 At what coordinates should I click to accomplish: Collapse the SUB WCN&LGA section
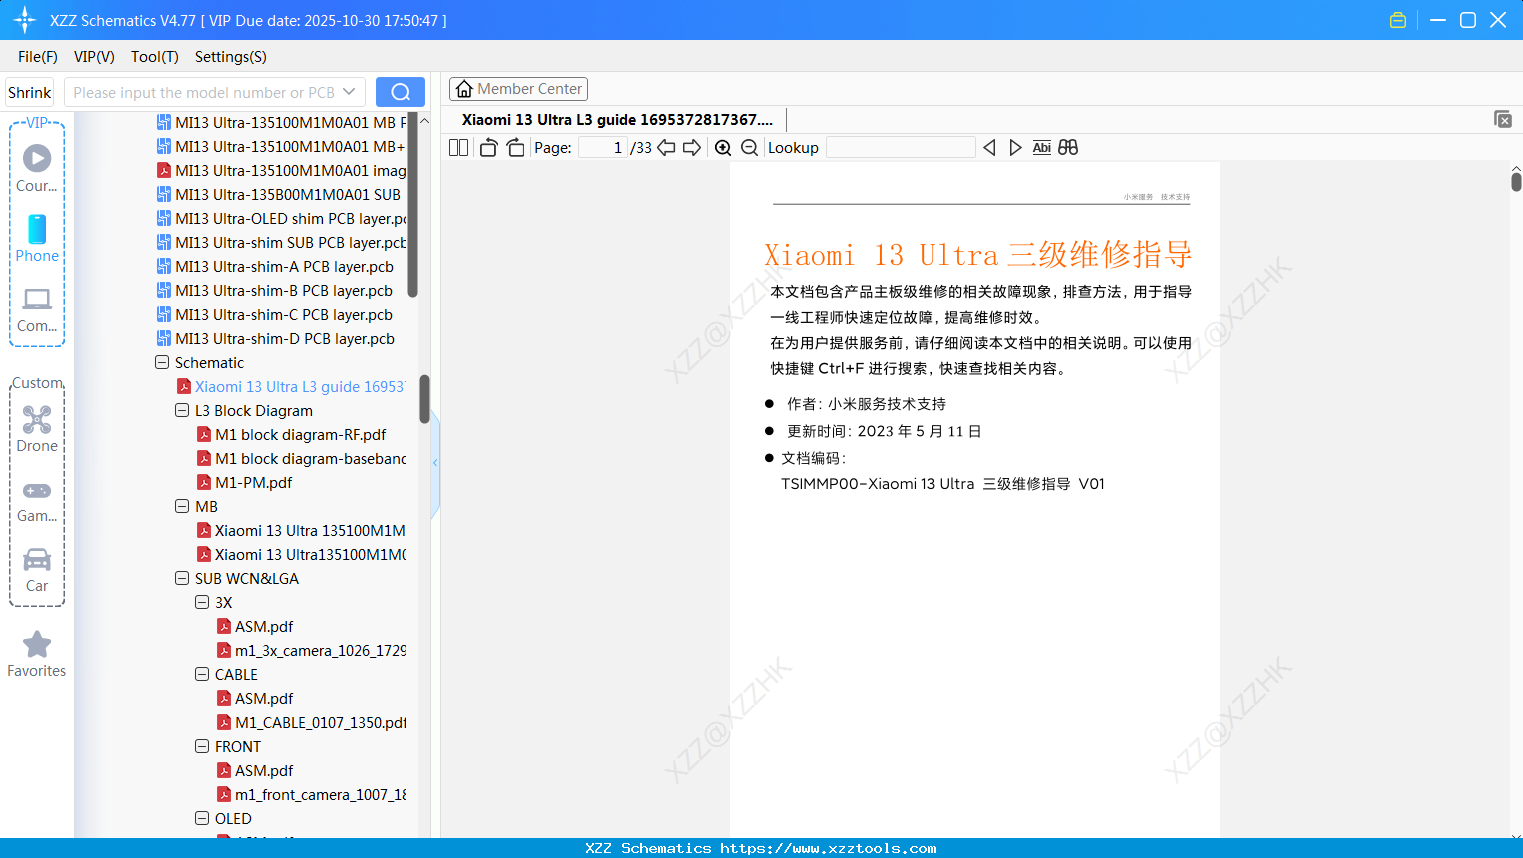pos(181,578)
